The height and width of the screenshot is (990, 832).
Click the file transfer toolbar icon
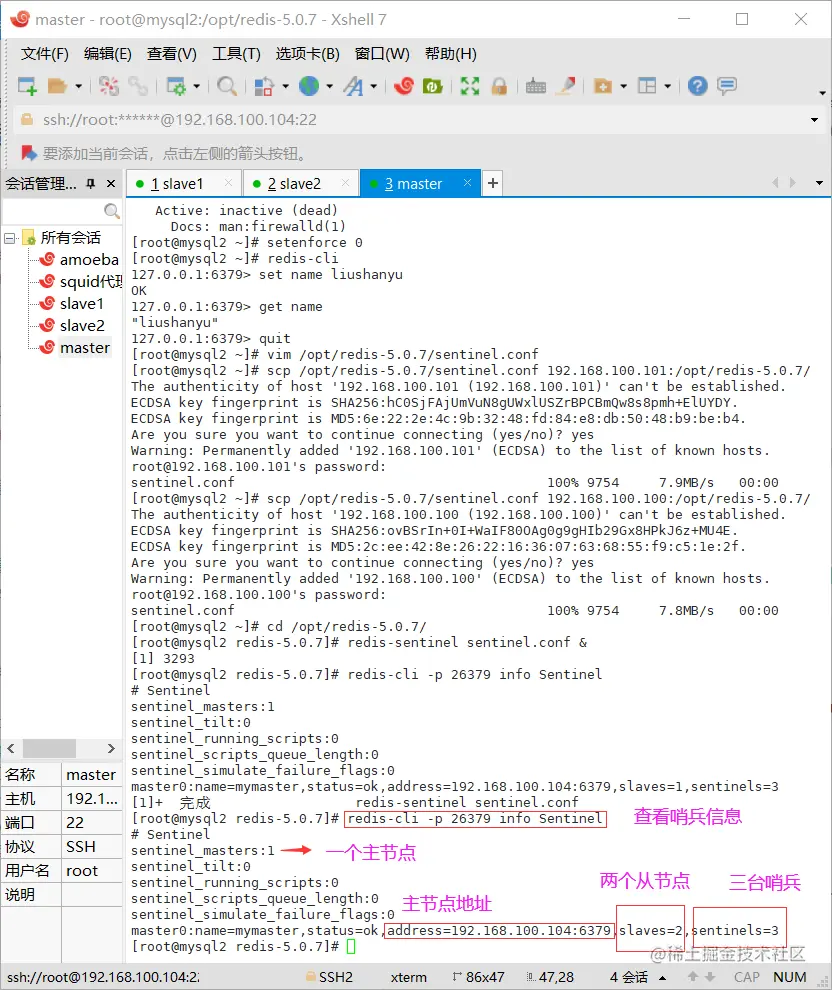coord(263,86)
